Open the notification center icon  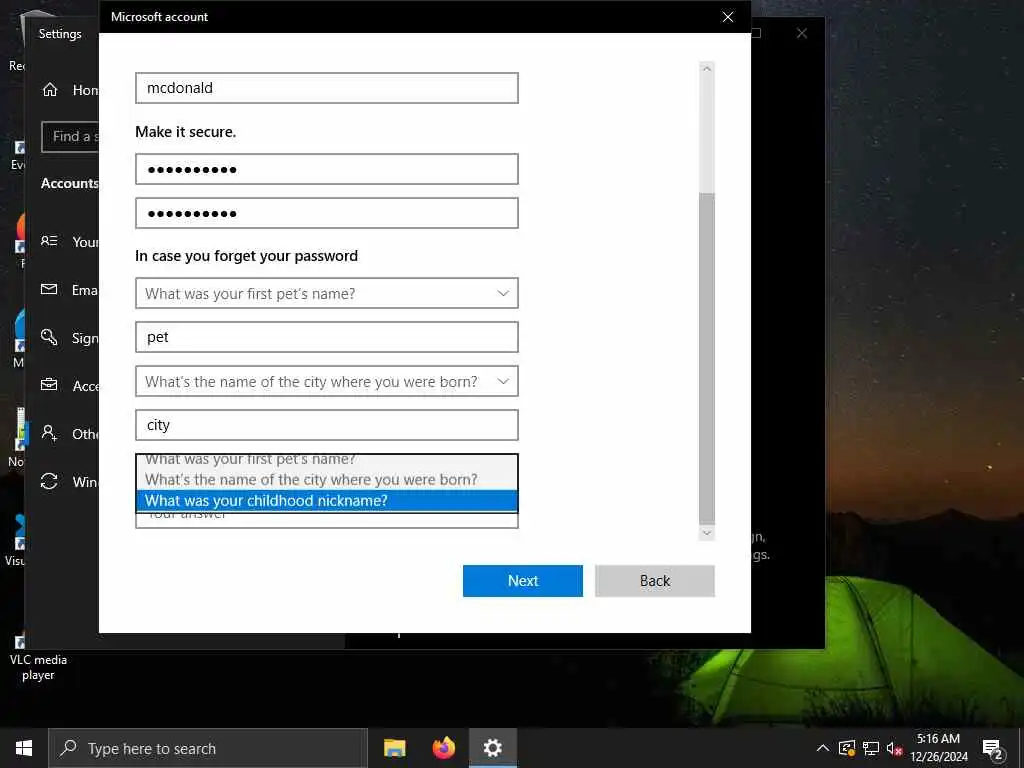click(992, 749)
